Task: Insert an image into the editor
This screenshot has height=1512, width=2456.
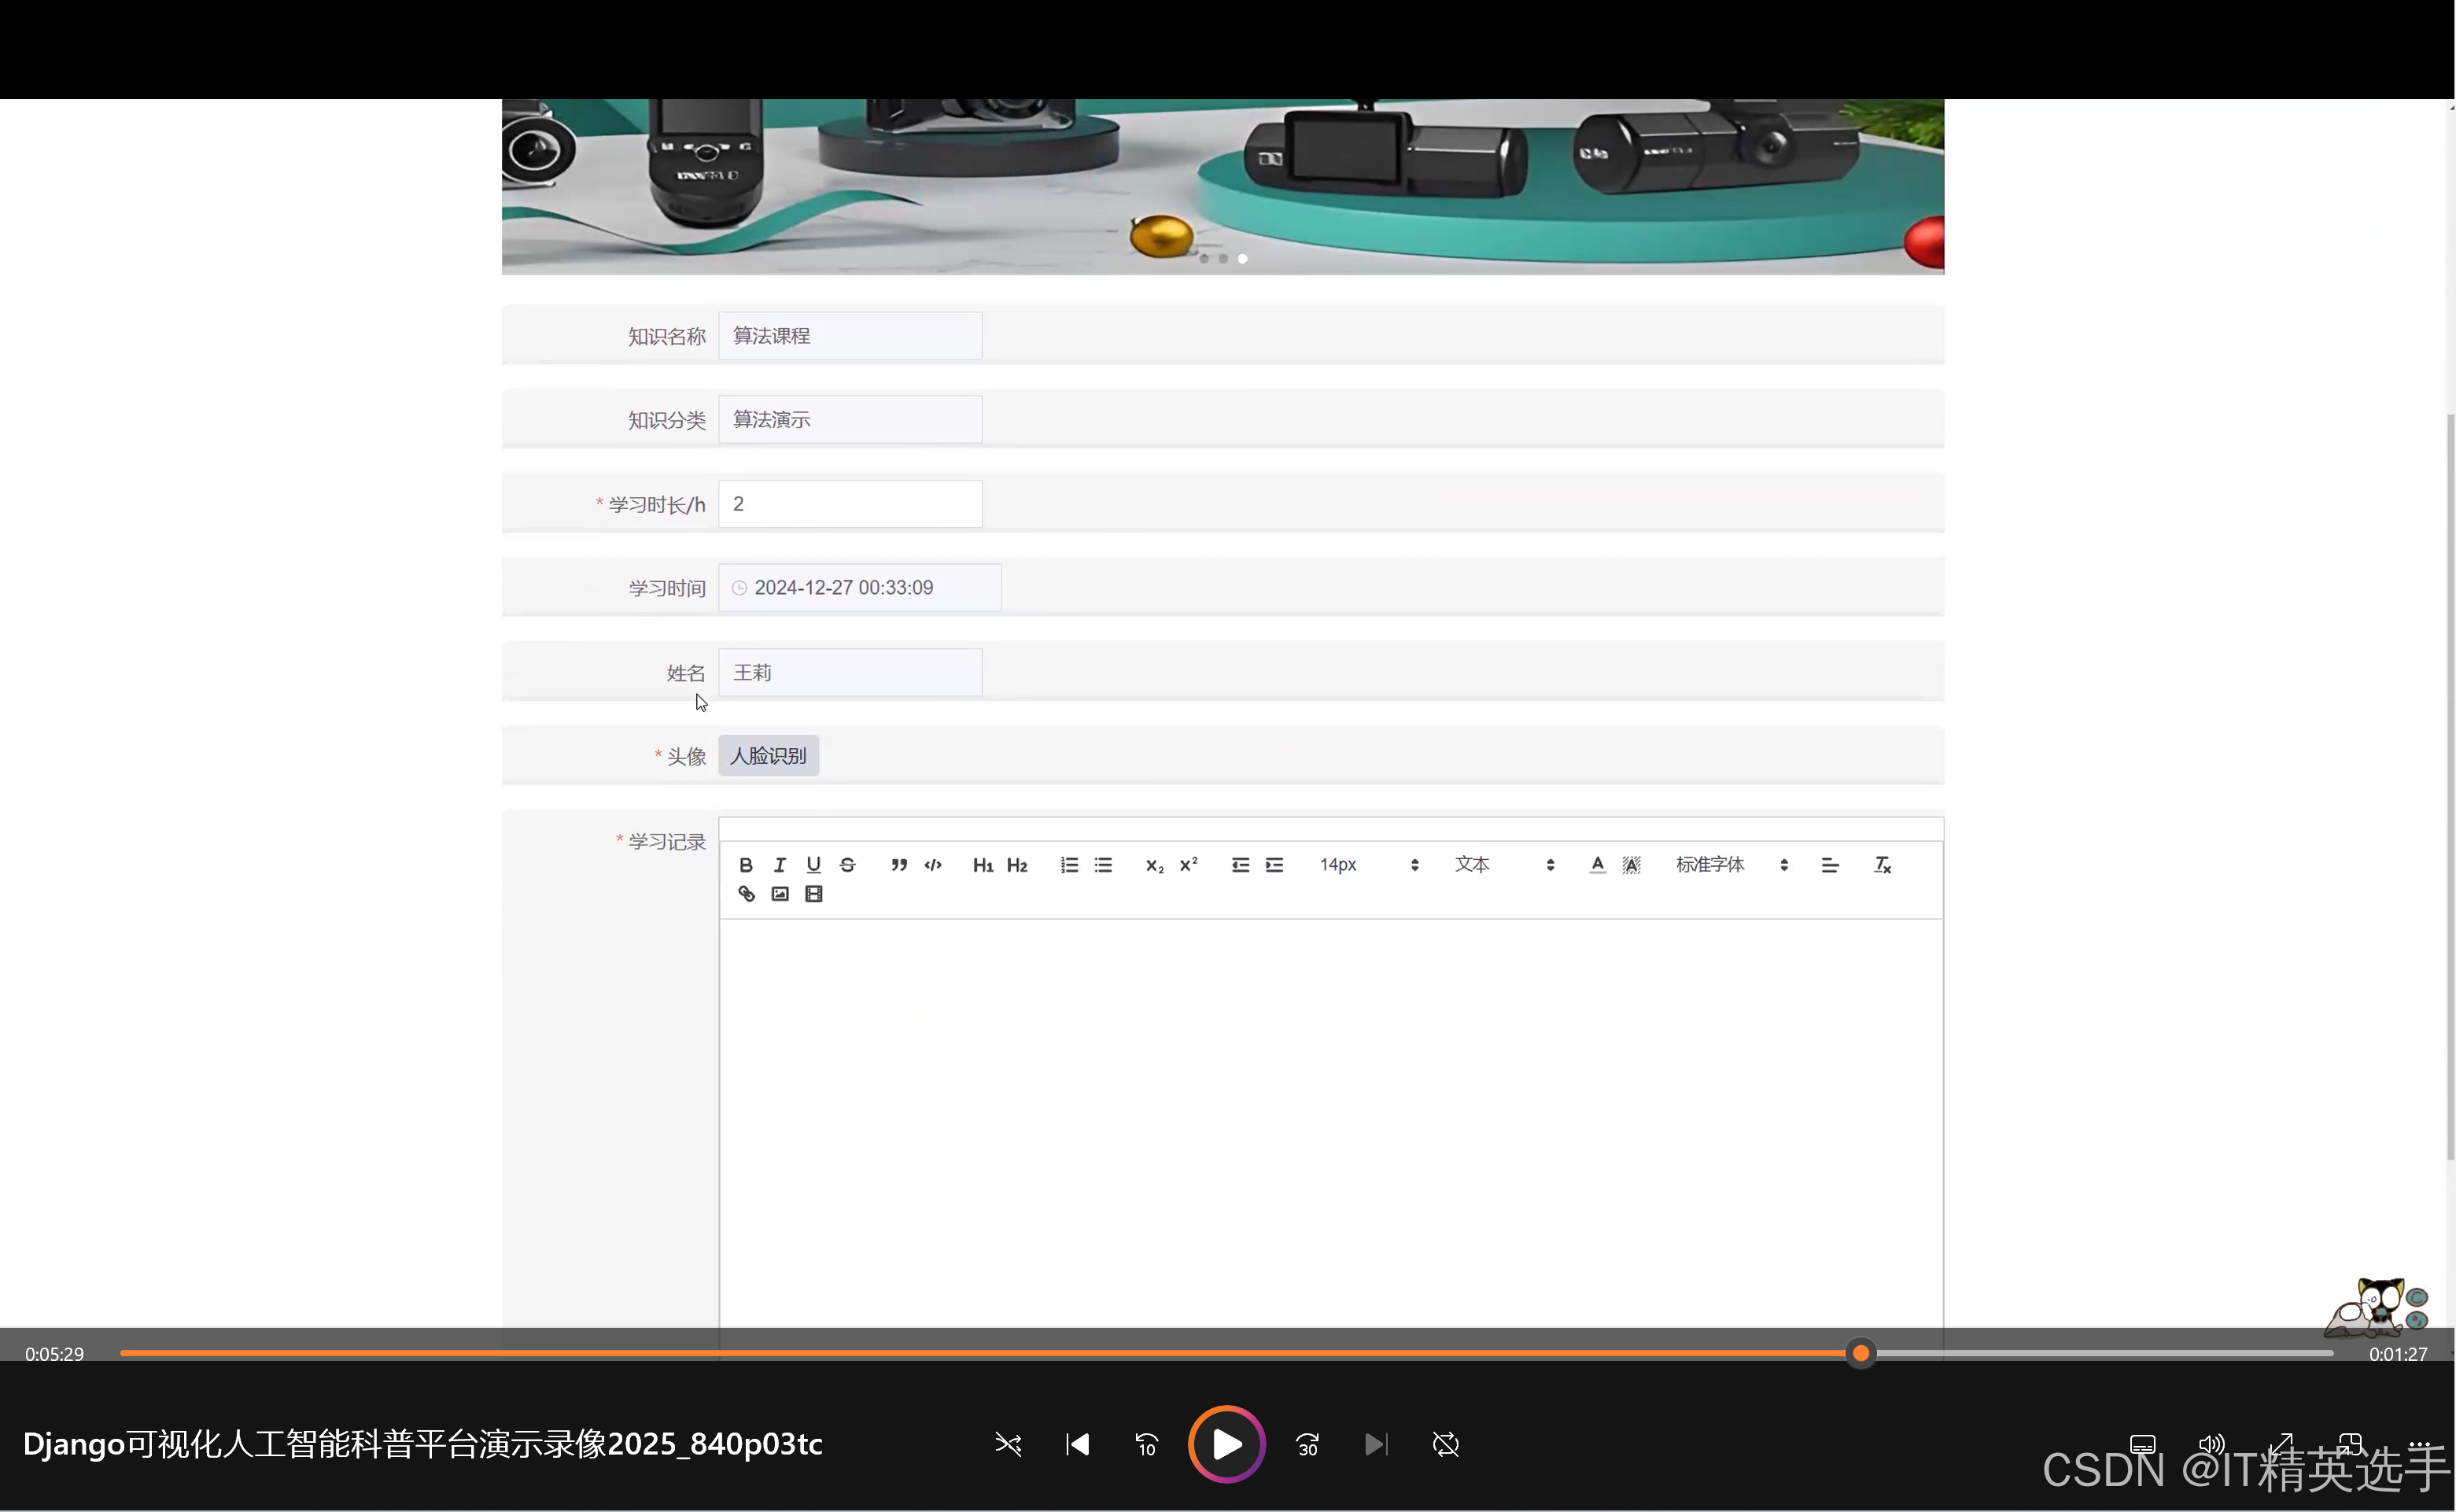Action: [x=780, y=894]
